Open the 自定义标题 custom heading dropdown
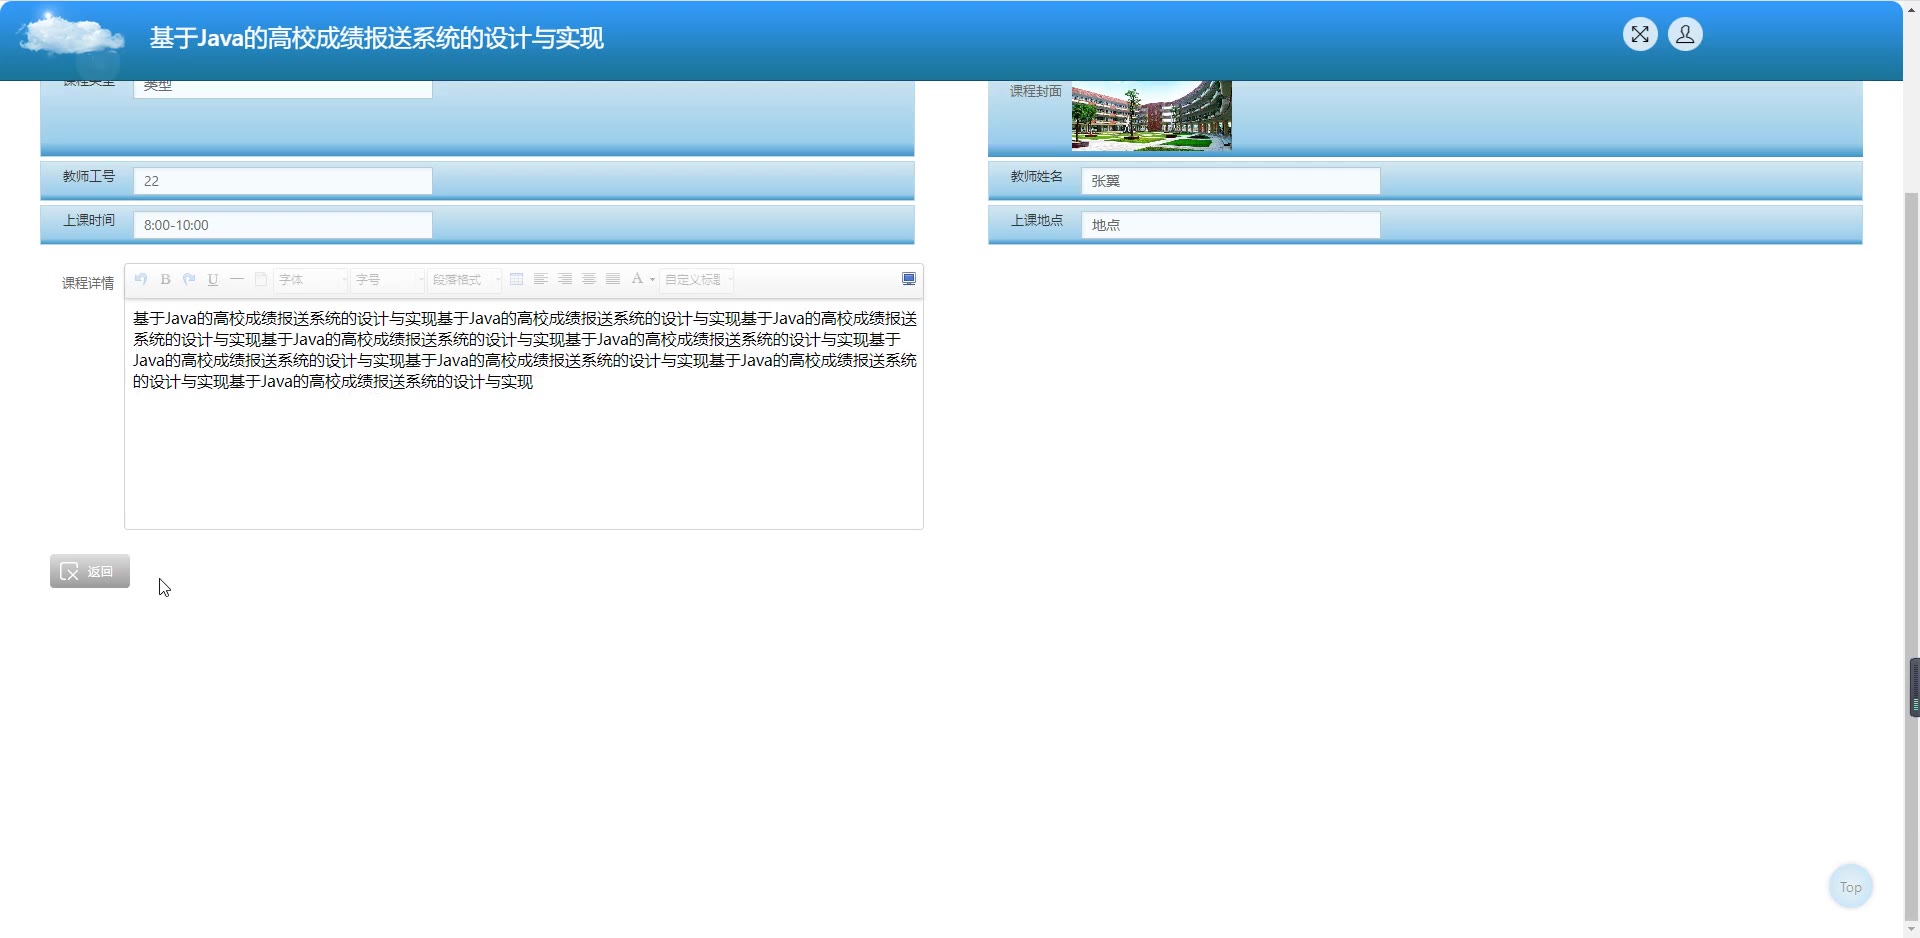Viewport: 1920px width, 938px height. [x=697, y=280]
